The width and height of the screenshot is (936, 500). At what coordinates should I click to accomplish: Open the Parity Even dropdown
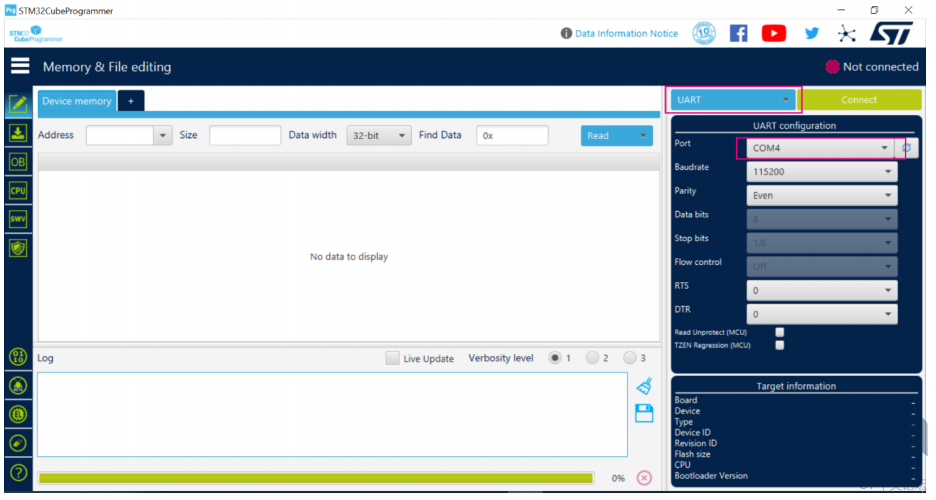click(x=821, y=196)
